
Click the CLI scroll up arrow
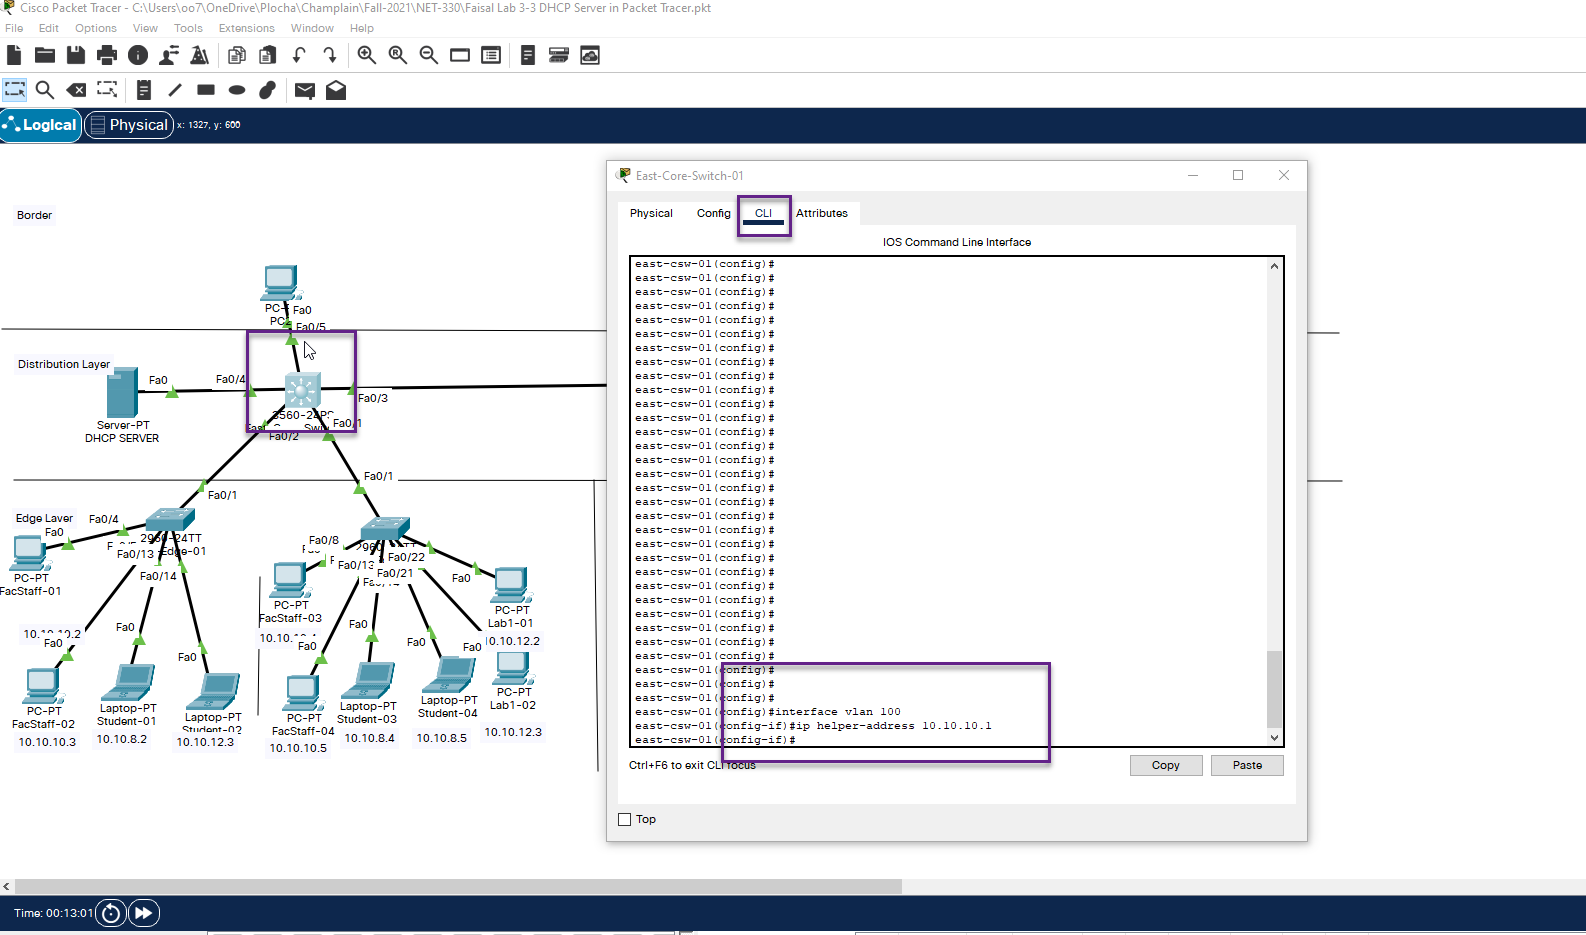[1274, 266]
